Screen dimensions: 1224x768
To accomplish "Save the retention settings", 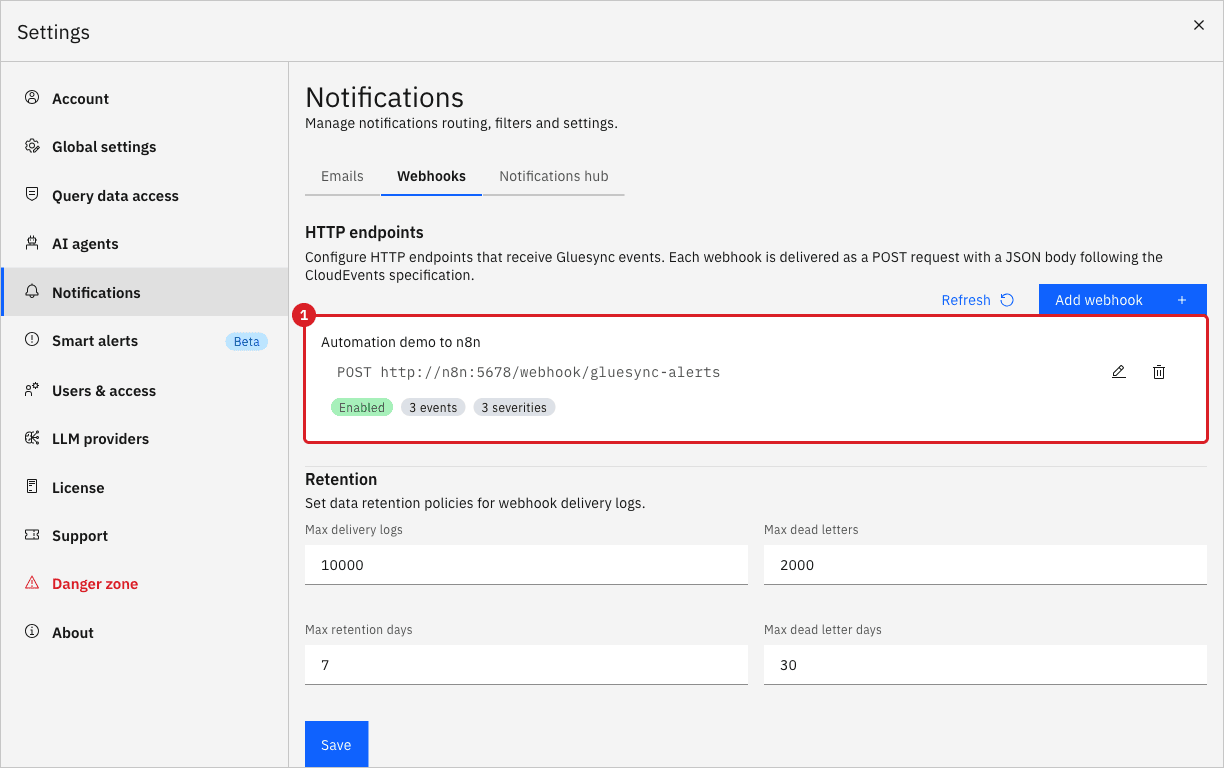I will point(336,744).
